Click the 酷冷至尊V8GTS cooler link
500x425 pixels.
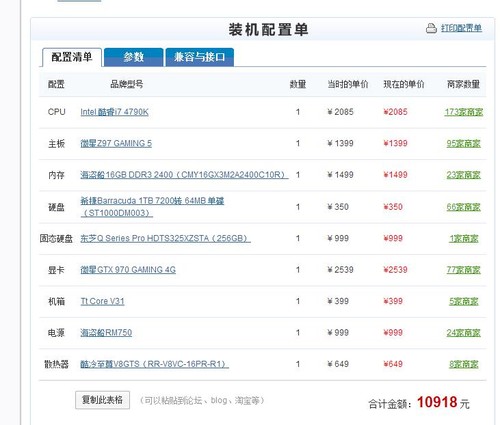tap(154, 364)
